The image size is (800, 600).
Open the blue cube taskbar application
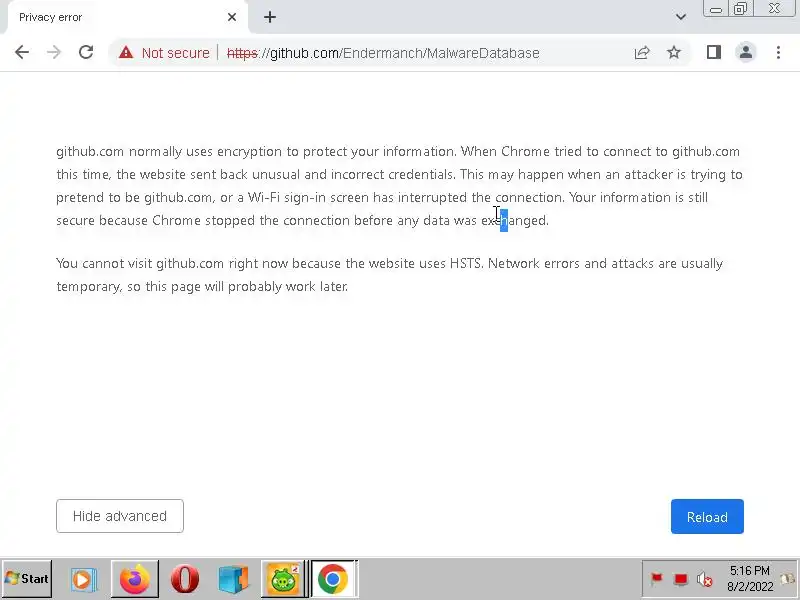click(x=233, y=580)
